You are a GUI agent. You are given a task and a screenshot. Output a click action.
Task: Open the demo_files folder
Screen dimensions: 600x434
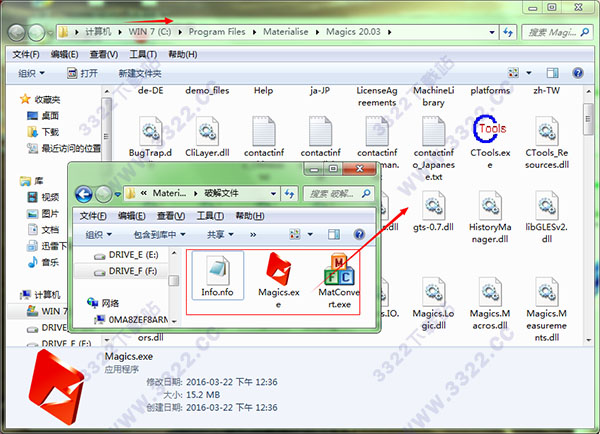click(207, 91)
